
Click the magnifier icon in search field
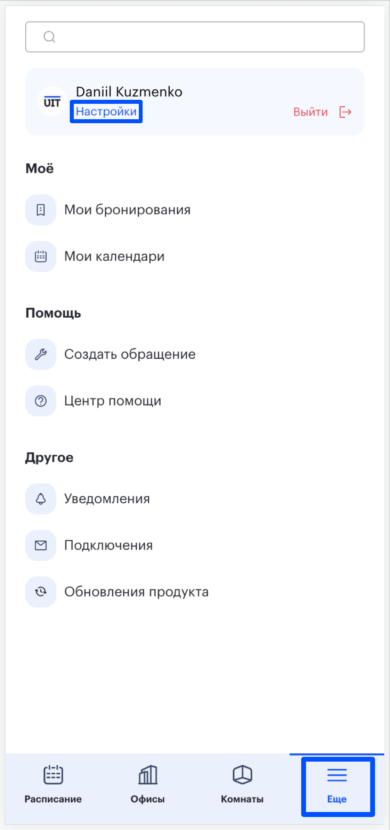point(50,37)
